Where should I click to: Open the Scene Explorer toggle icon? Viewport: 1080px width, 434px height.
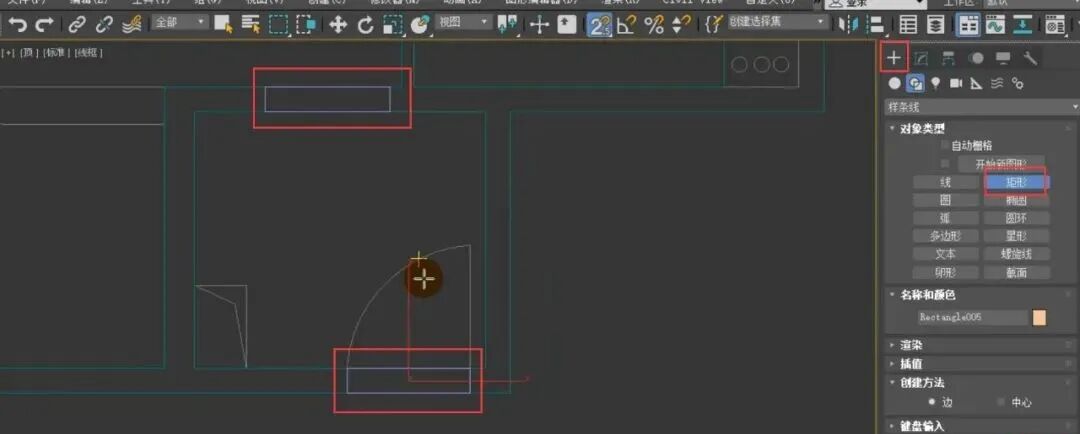[908, 25]
